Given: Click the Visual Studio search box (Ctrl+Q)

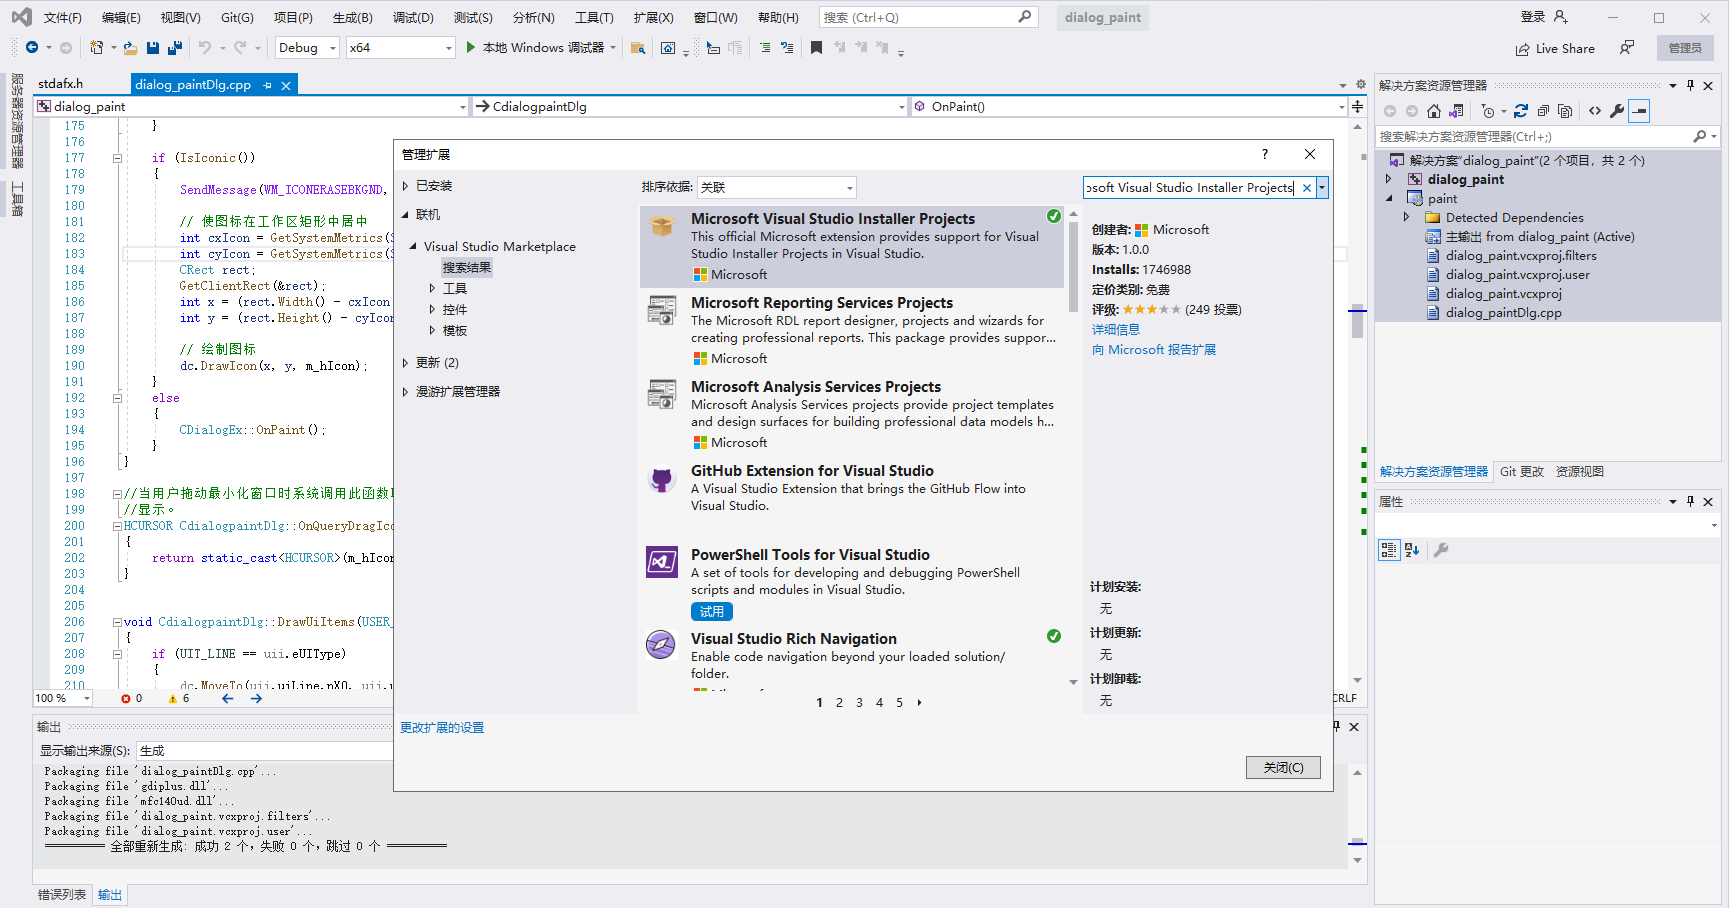Looking at the screenshot, I should pyautogui.click(x=928, y=18).
